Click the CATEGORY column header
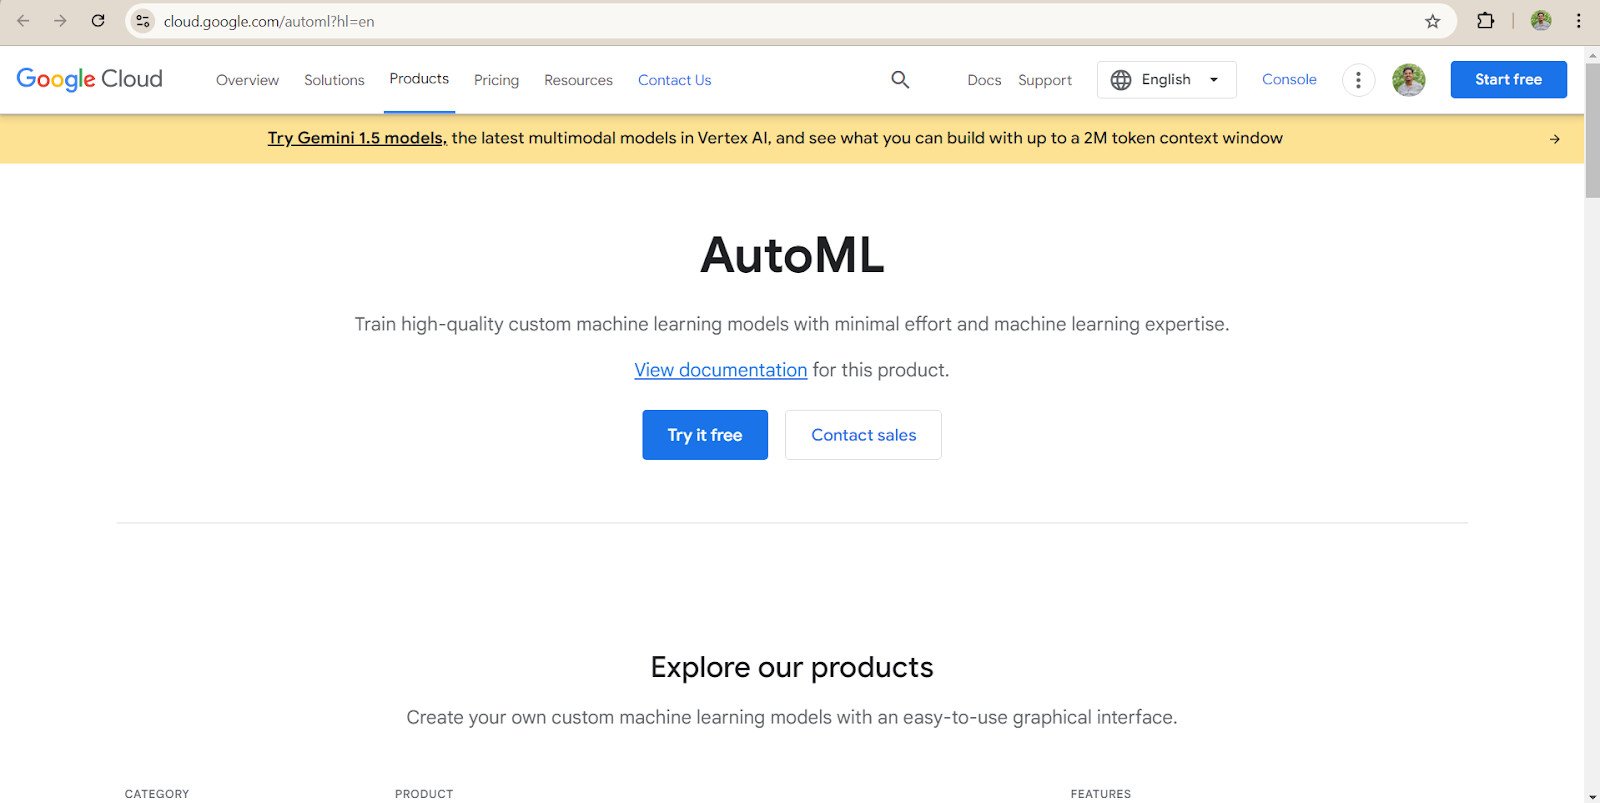This screenshot has height=803, width=1600. tap(157, 794)
